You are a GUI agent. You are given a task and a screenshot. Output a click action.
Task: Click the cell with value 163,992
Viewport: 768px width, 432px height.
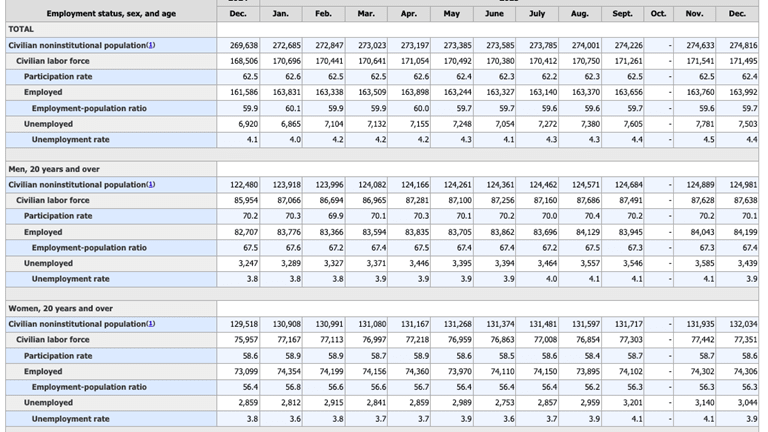737,93
